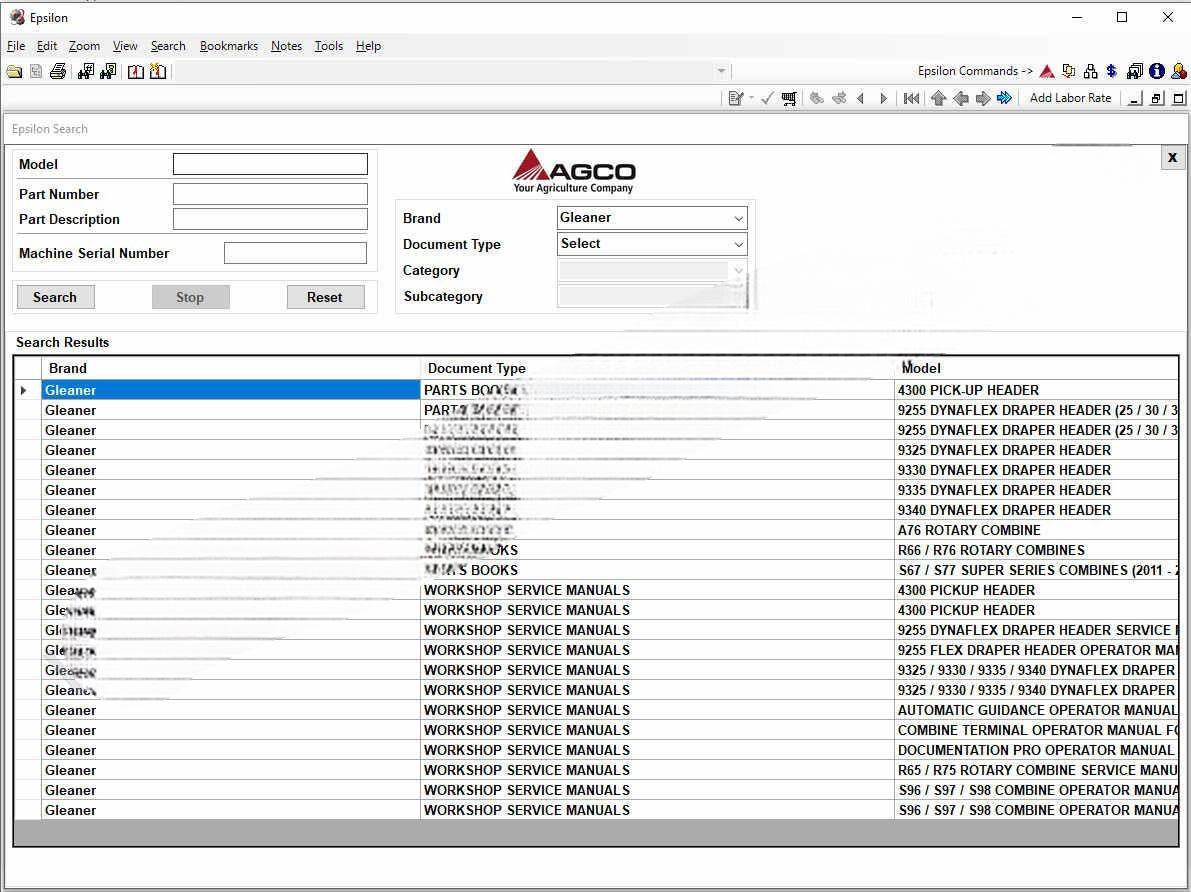Screen dimensions: 1191x892
Task: Click the hierarchy tree icon in Epsilon Commands
Action: click(1090, 72)
